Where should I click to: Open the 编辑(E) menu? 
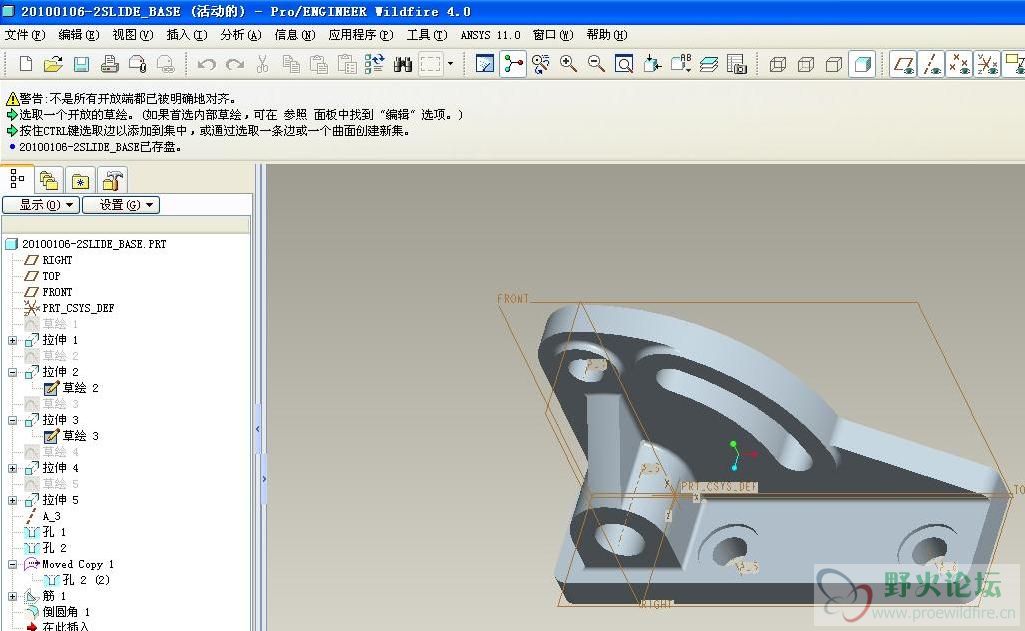click(x=78, y=35)
